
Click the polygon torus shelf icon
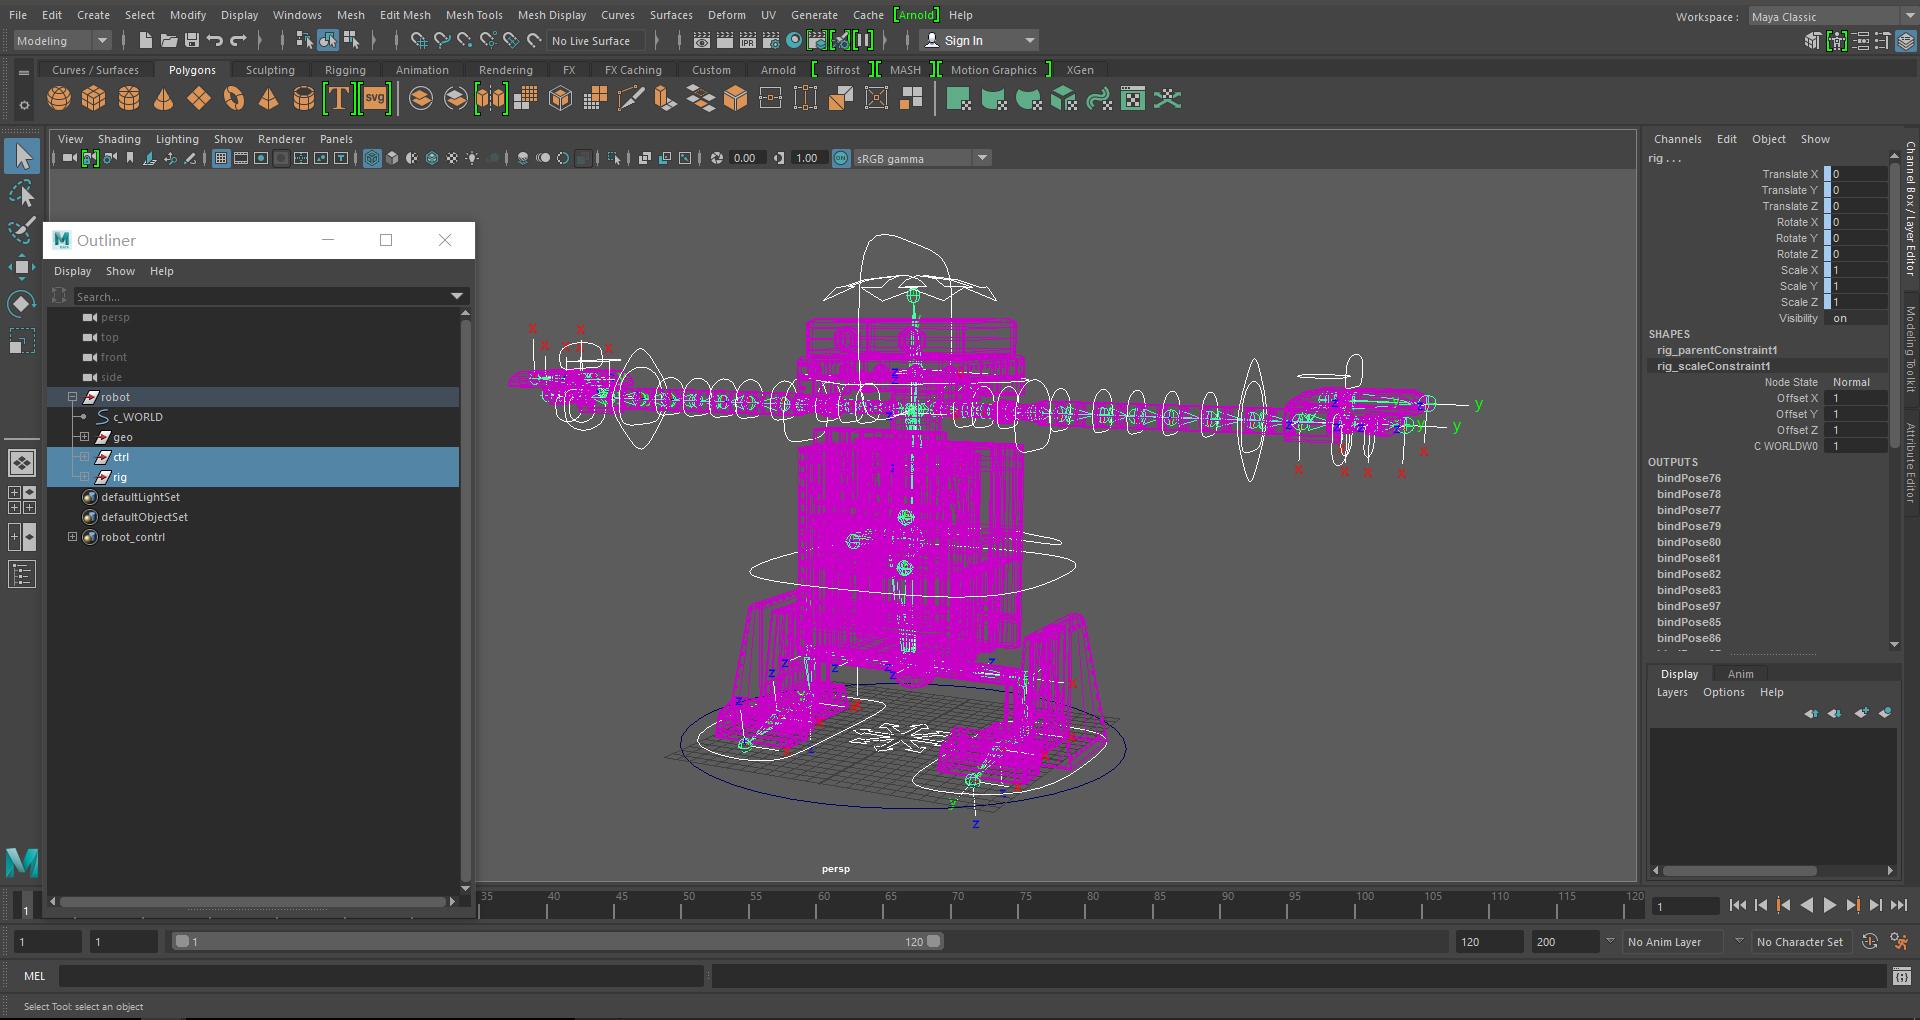click(x=234, y=99)
